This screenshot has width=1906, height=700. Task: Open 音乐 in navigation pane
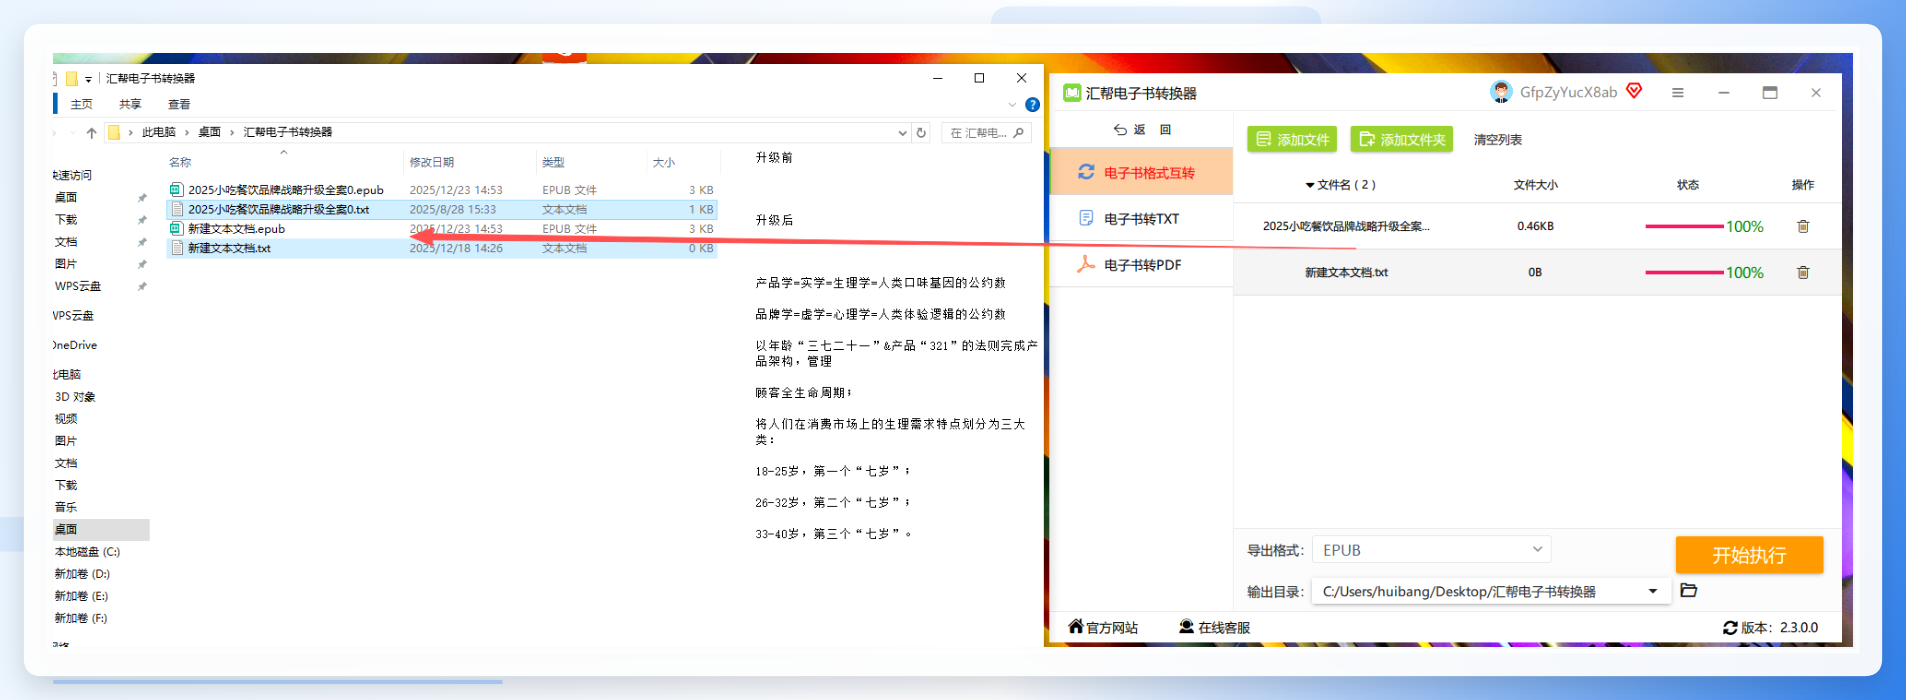[x=66, y=507]
